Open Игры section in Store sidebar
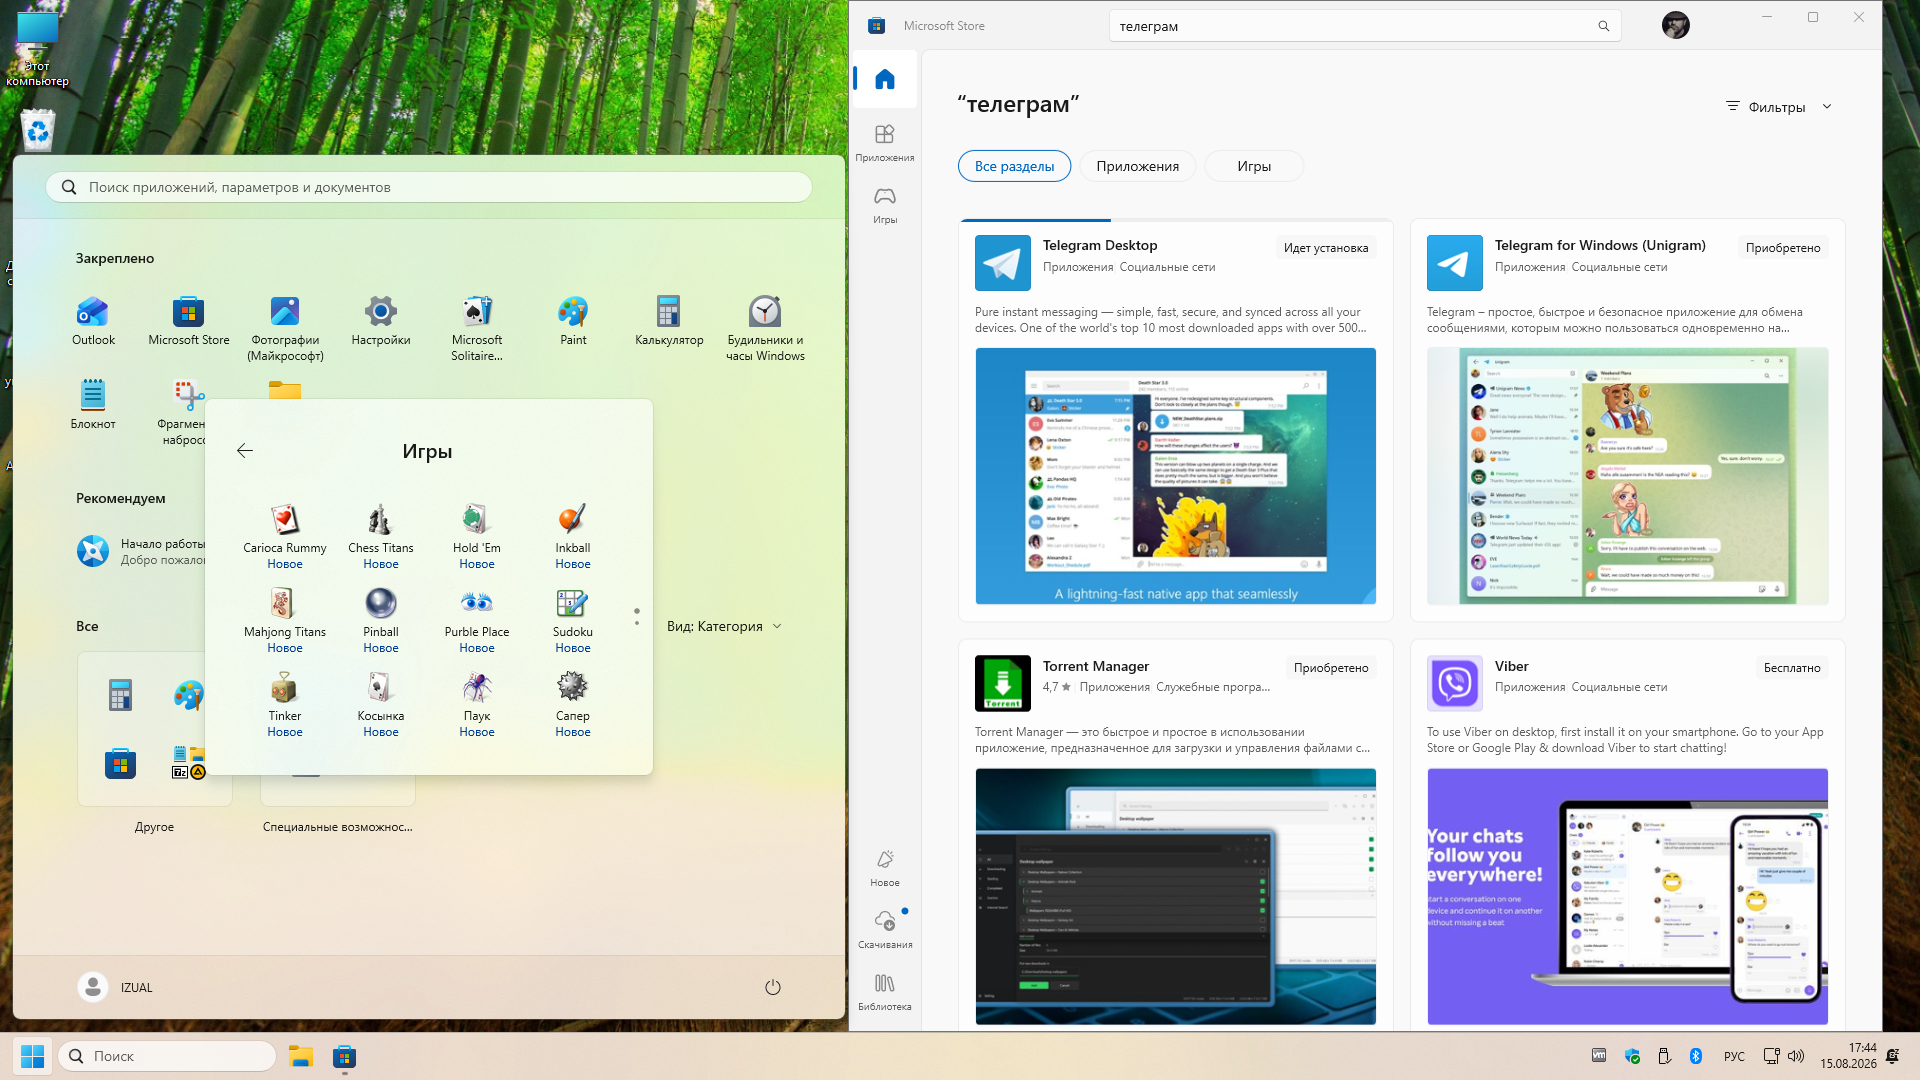The width and height of the screenshot is (1920, 1080). pos(885,204)
